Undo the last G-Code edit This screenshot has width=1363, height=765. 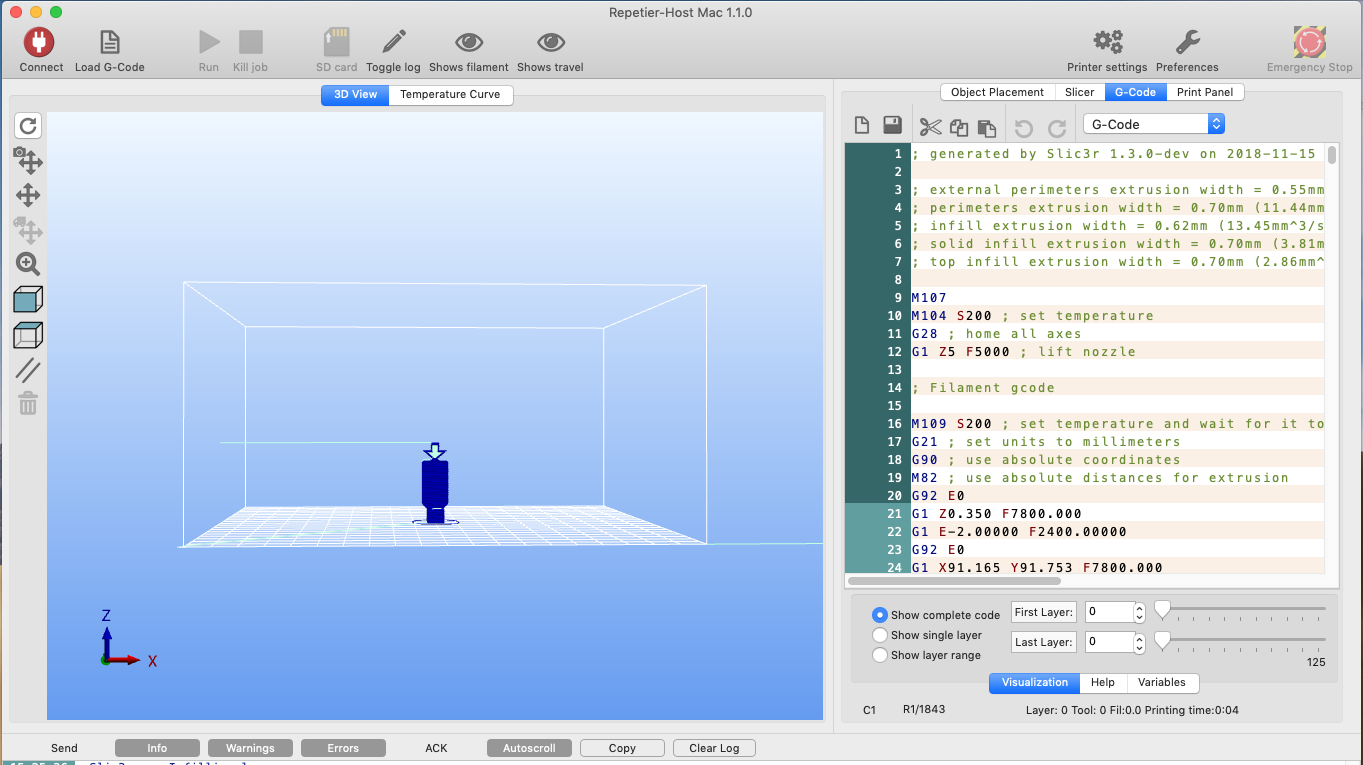1023,128
